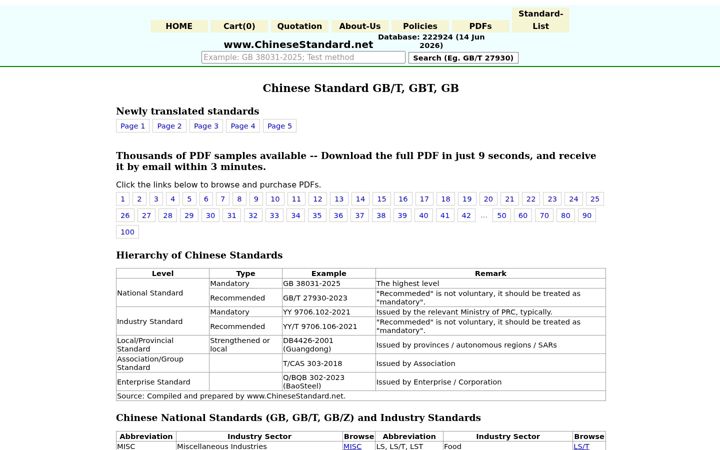Browse PDF list page 38
The image size is (720, 450).
[381, 215]
